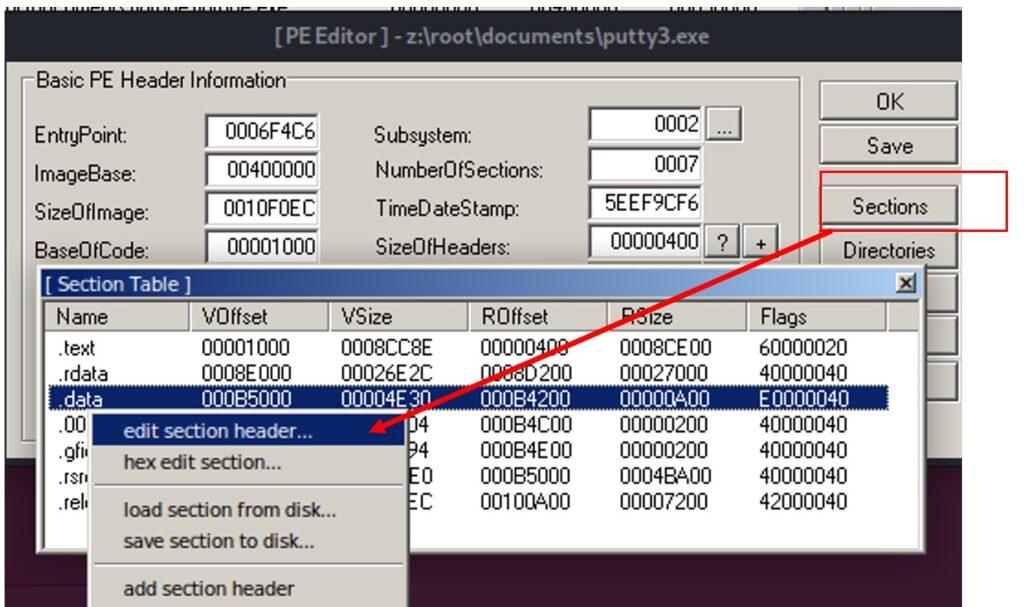Sort by the Name column header

pyautogui.click(x=118, y=317)
